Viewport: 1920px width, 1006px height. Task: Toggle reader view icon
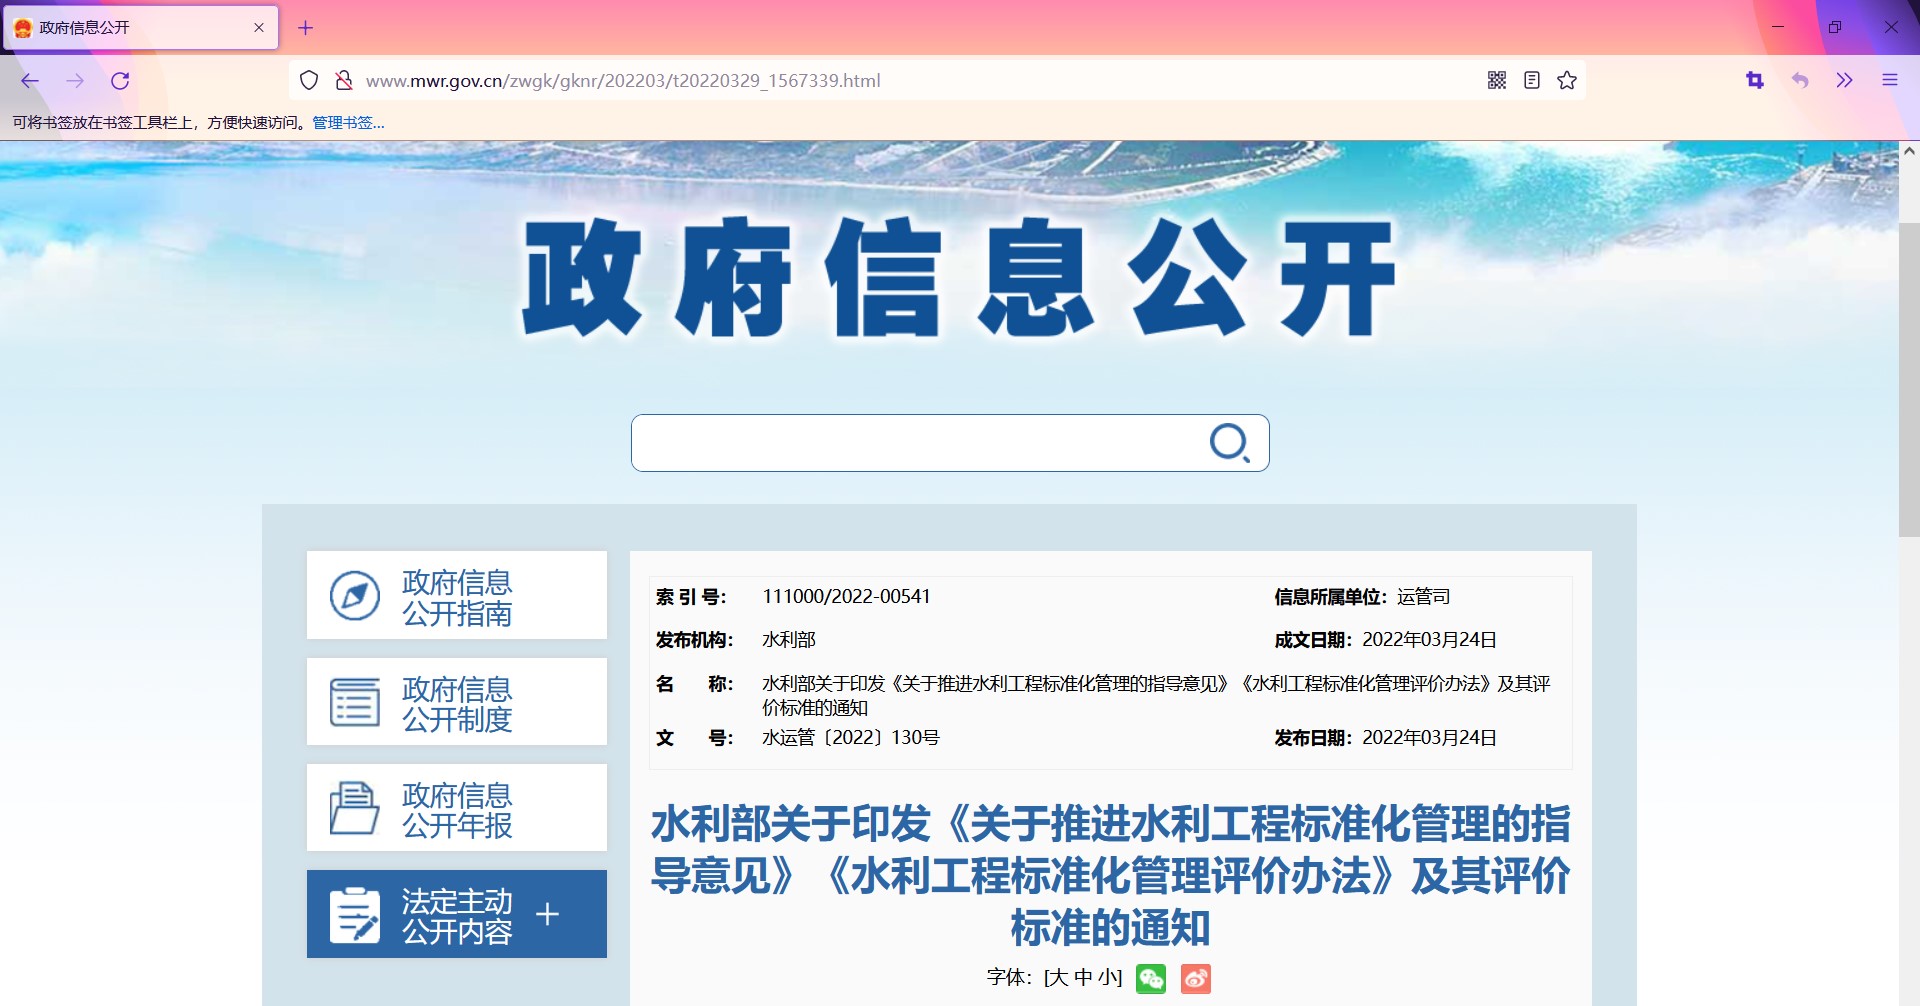pyautogui.click(x=1532, y=80)
